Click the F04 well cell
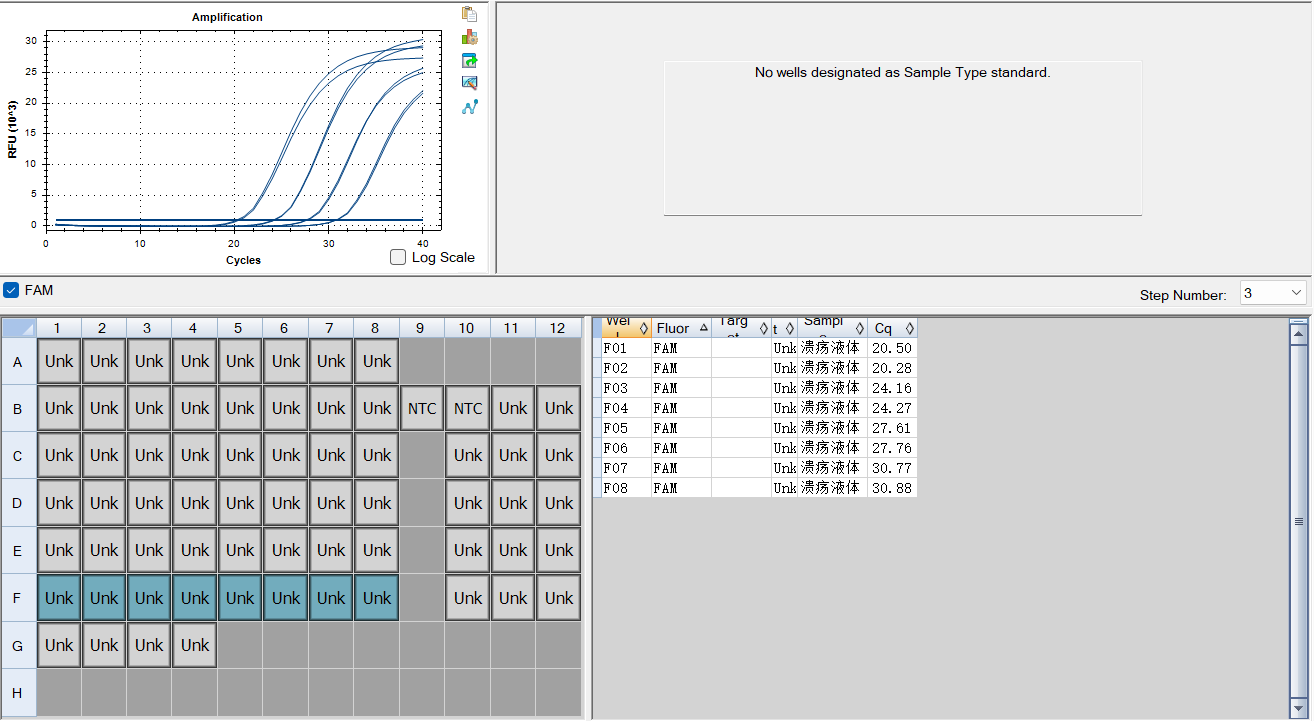The image size is (1314, 721). tap(626, 408)
